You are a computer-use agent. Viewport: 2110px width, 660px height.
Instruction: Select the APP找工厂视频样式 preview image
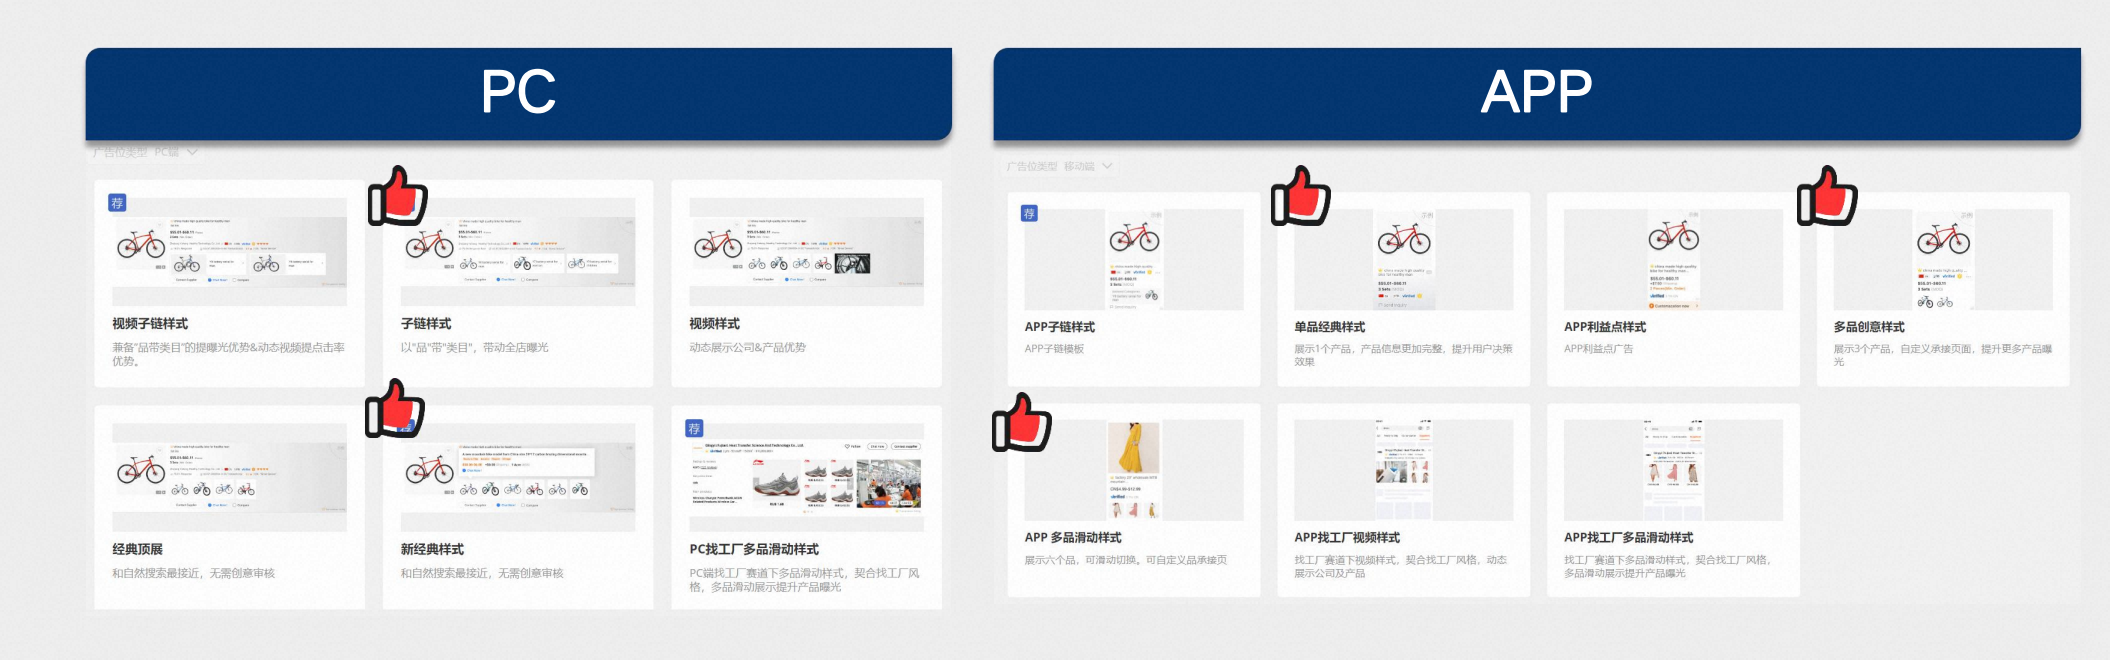point(1404,470)
